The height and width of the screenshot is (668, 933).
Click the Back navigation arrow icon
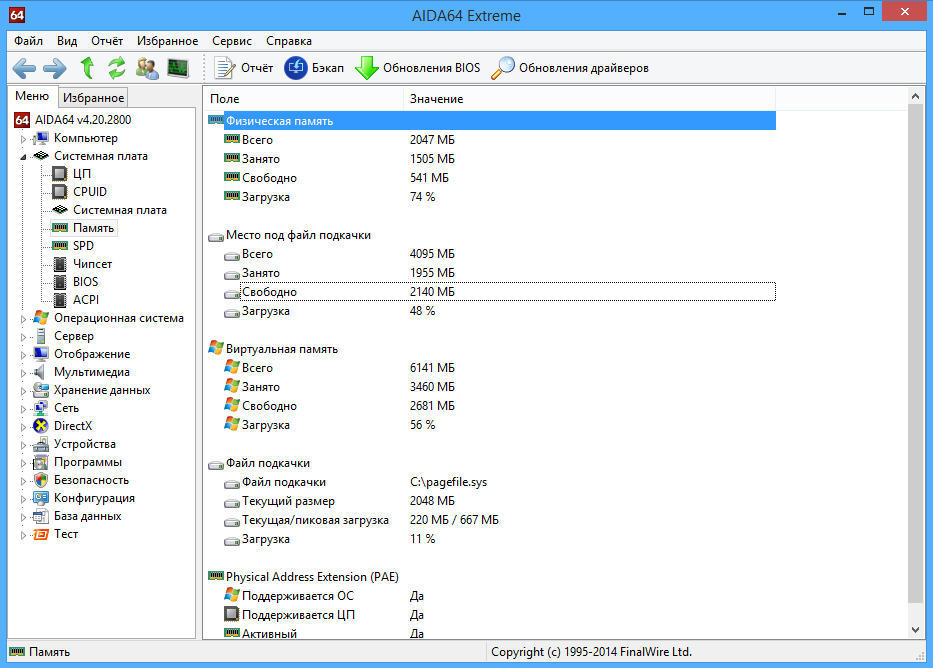(x=24, y=68)
